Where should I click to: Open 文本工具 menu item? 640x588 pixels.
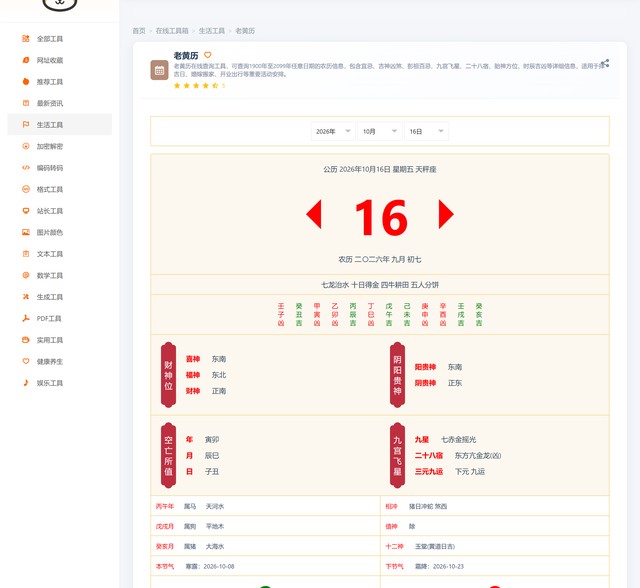point(60,254)
